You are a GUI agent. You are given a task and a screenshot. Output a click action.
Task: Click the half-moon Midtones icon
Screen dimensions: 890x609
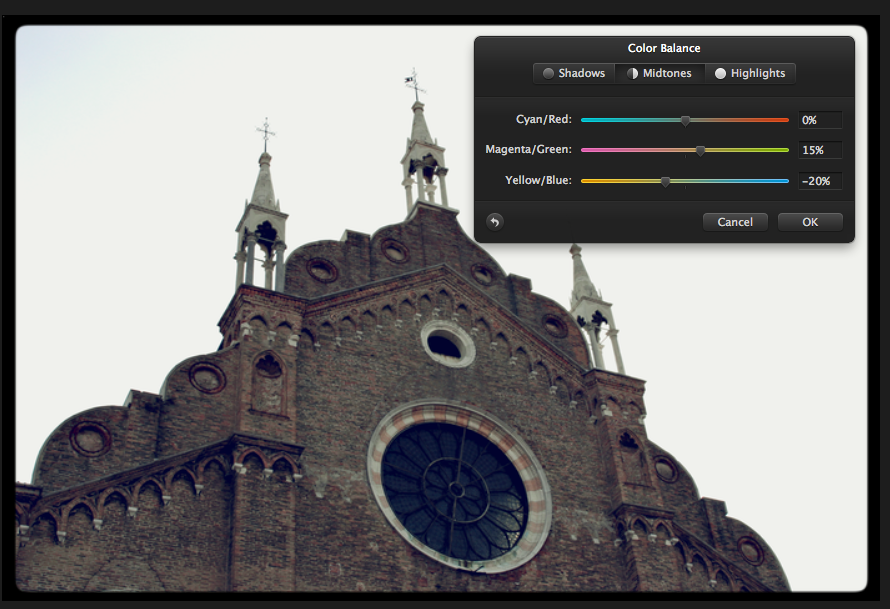tap(632, 72)
